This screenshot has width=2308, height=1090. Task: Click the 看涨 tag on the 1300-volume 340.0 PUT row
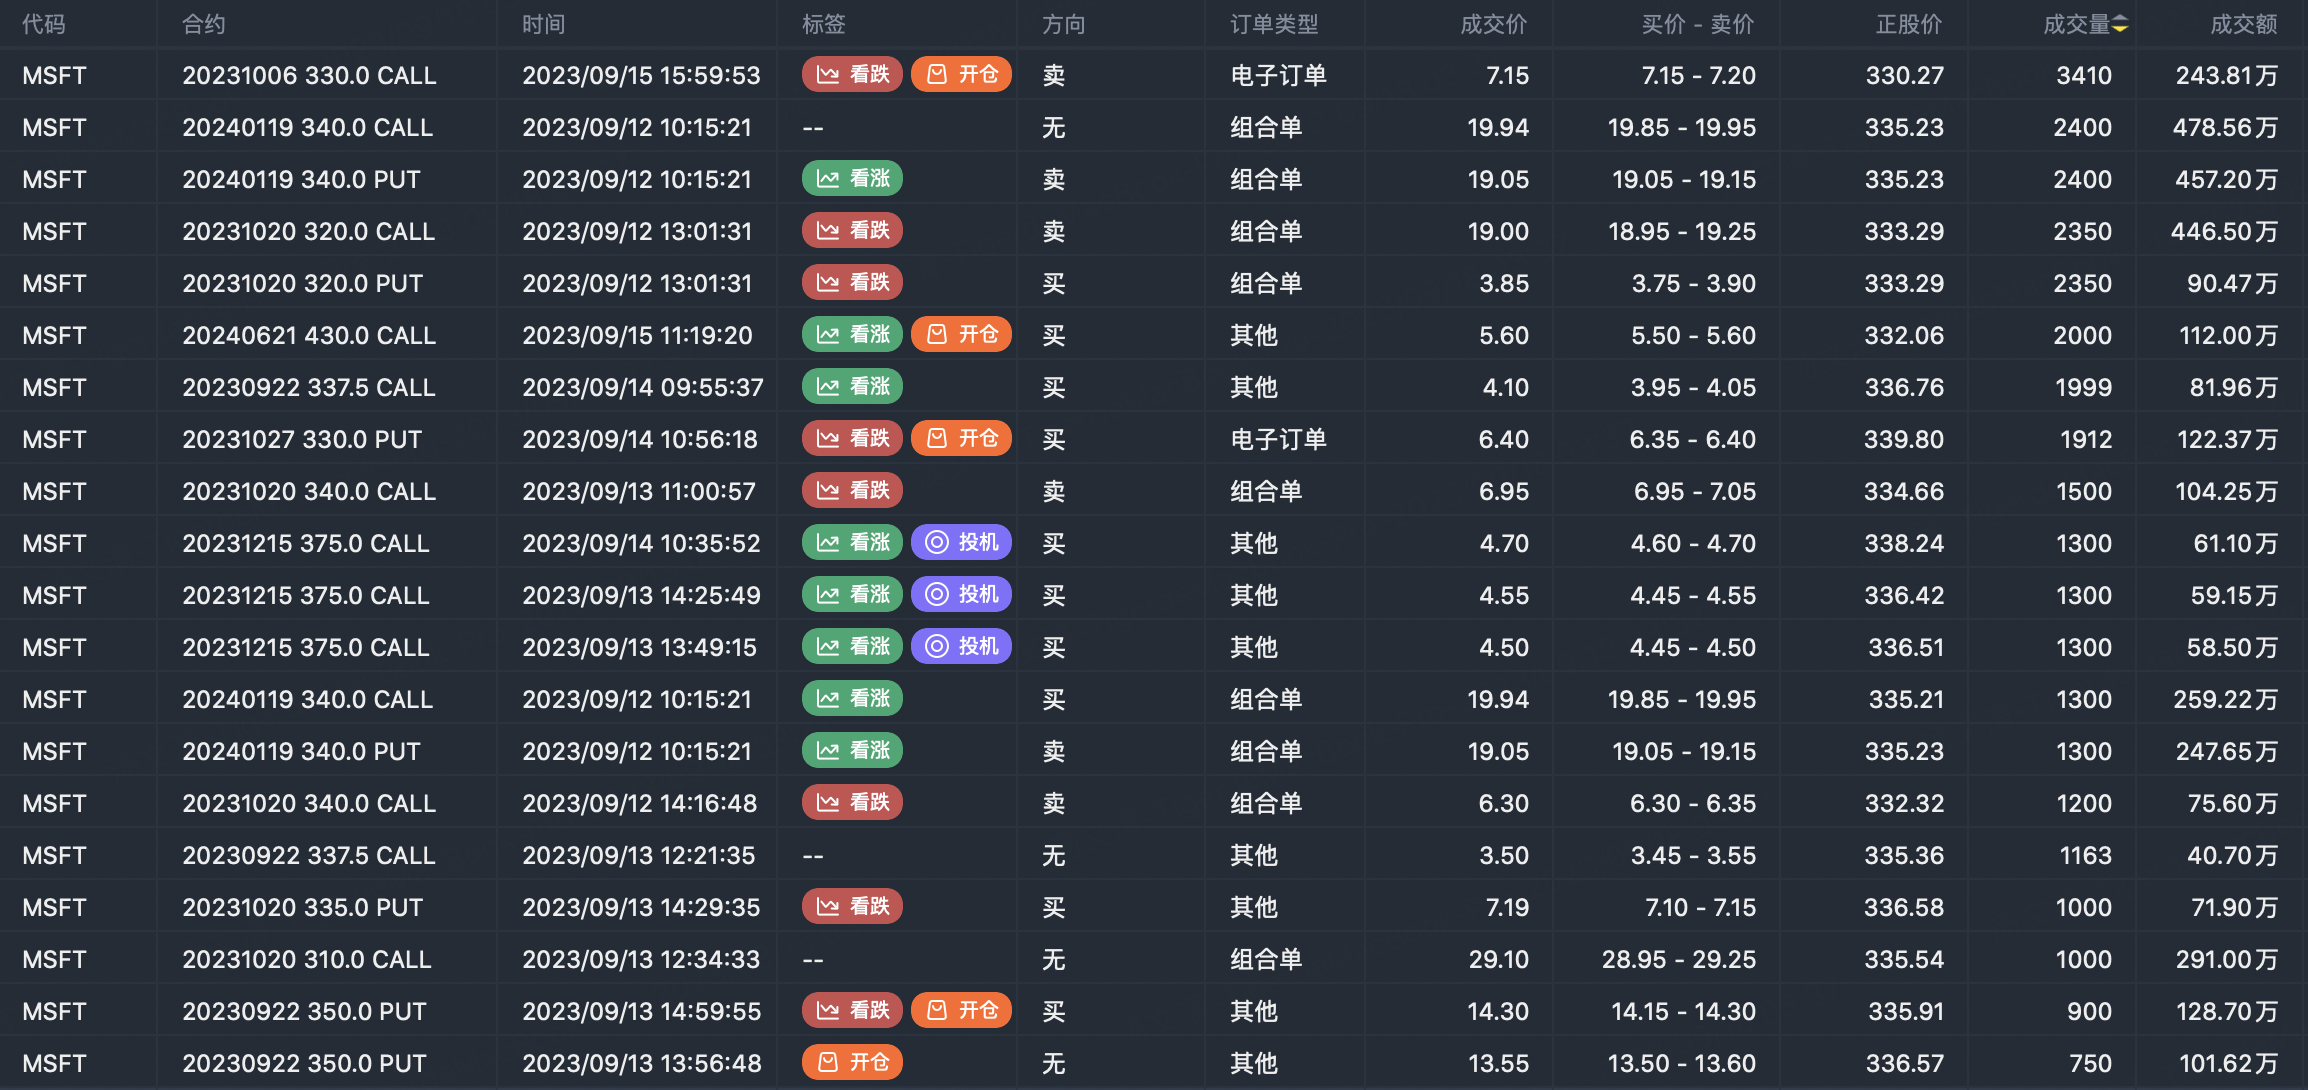(852, 751)
